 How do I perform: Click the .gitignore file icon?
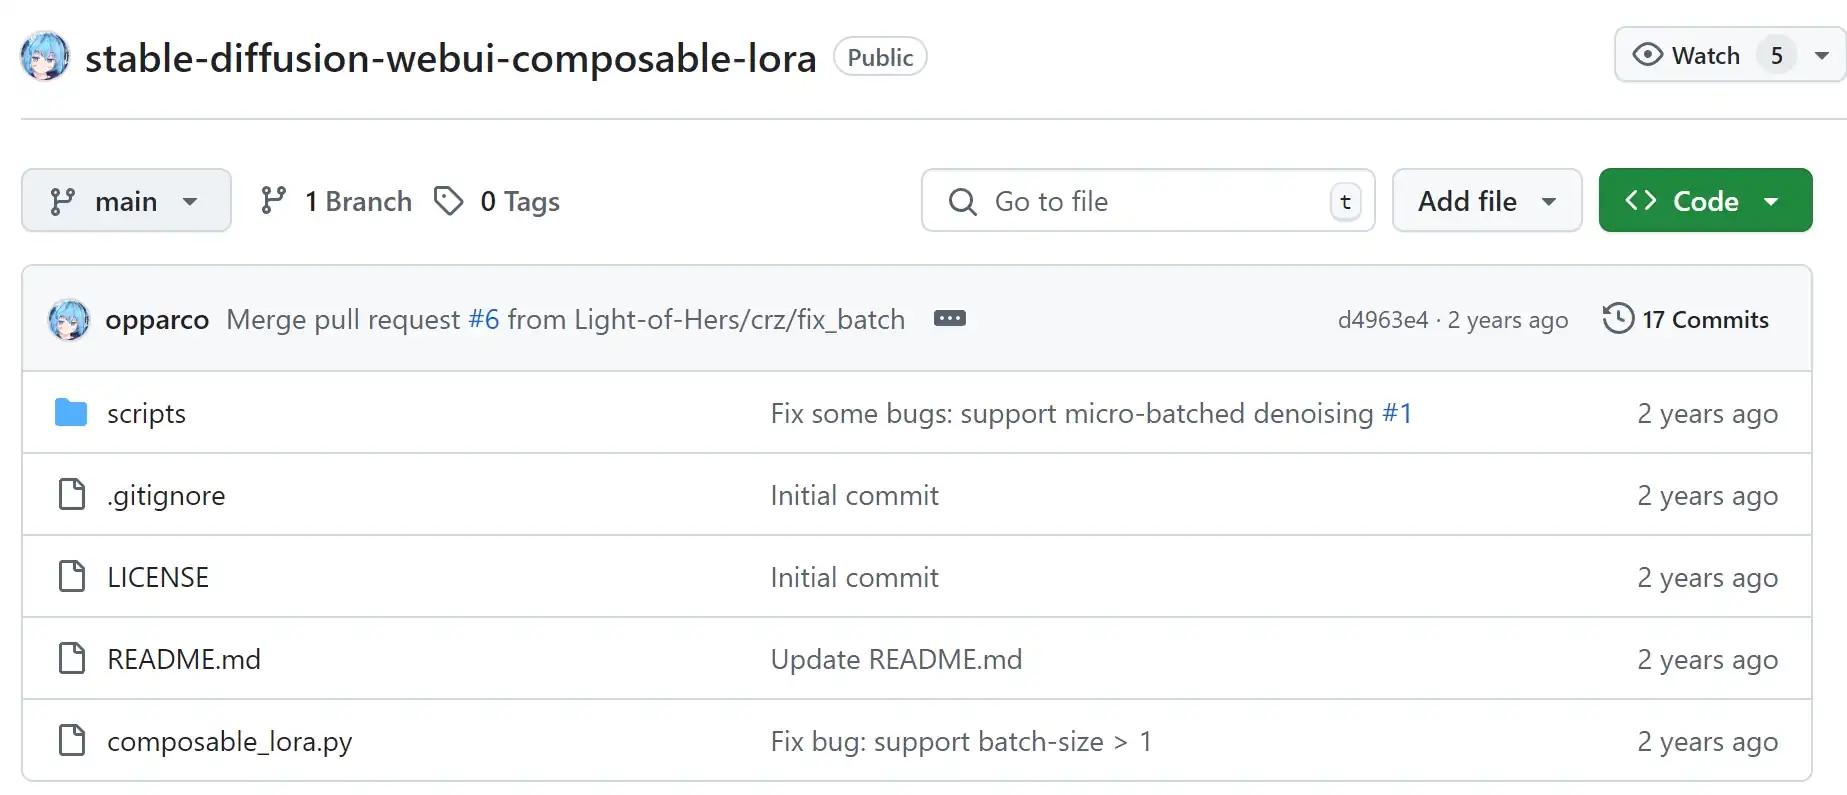click(x=72, y=494)
